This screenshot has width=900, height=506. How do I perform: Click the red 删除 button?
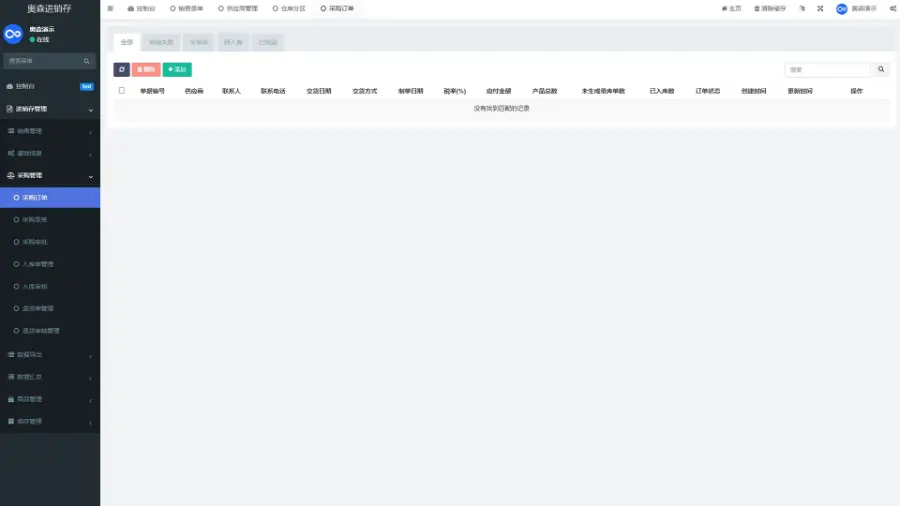tap(146, 70)
